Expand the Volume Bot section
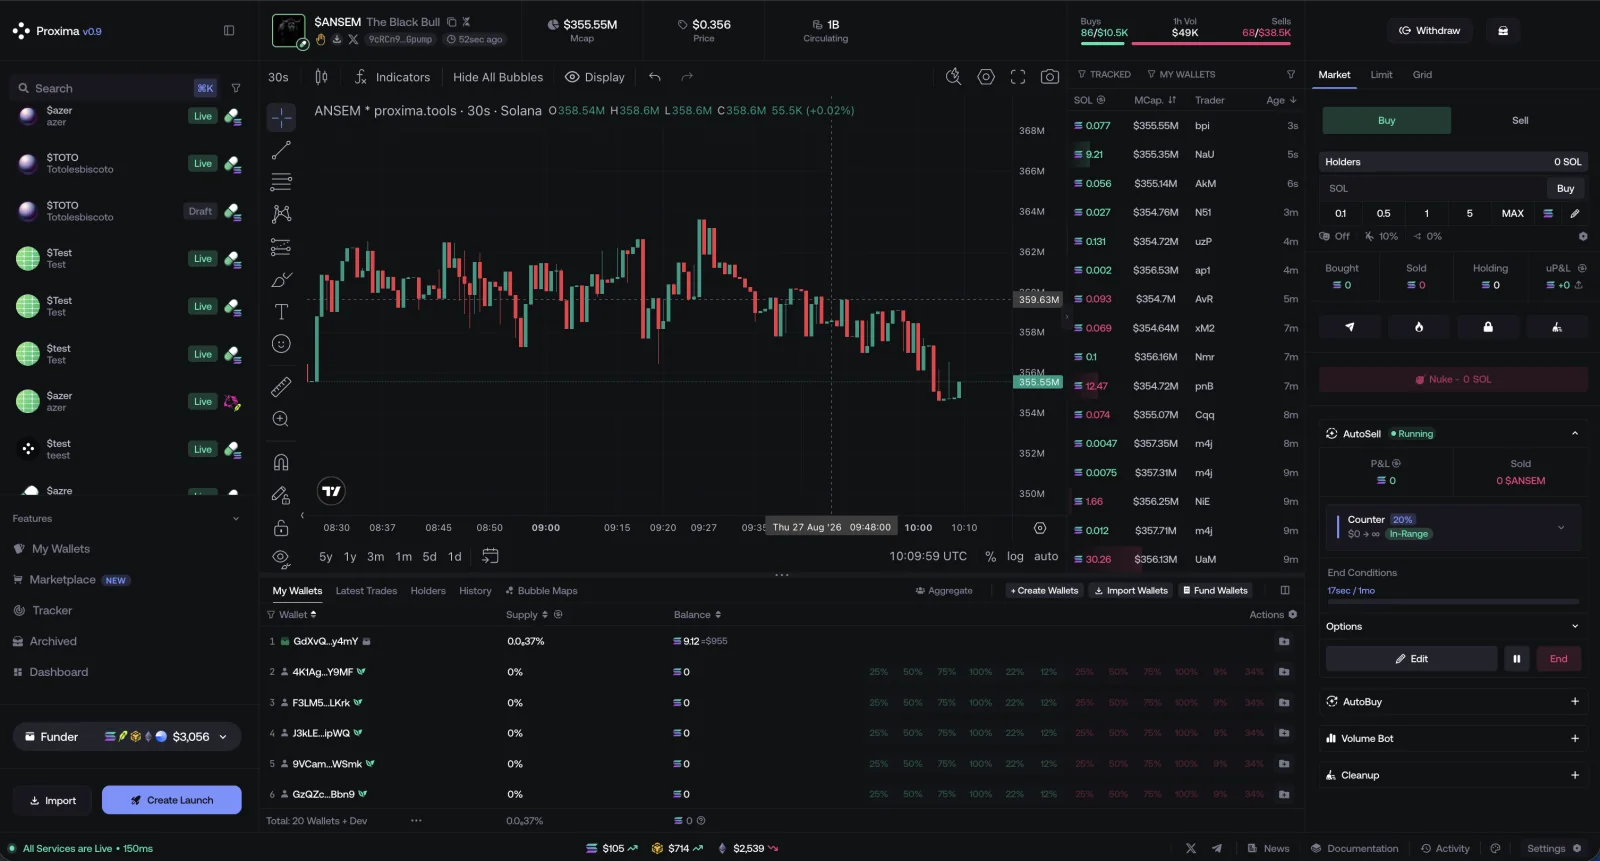This screenshot has height=861, width=1600. tap(1575, 739)
